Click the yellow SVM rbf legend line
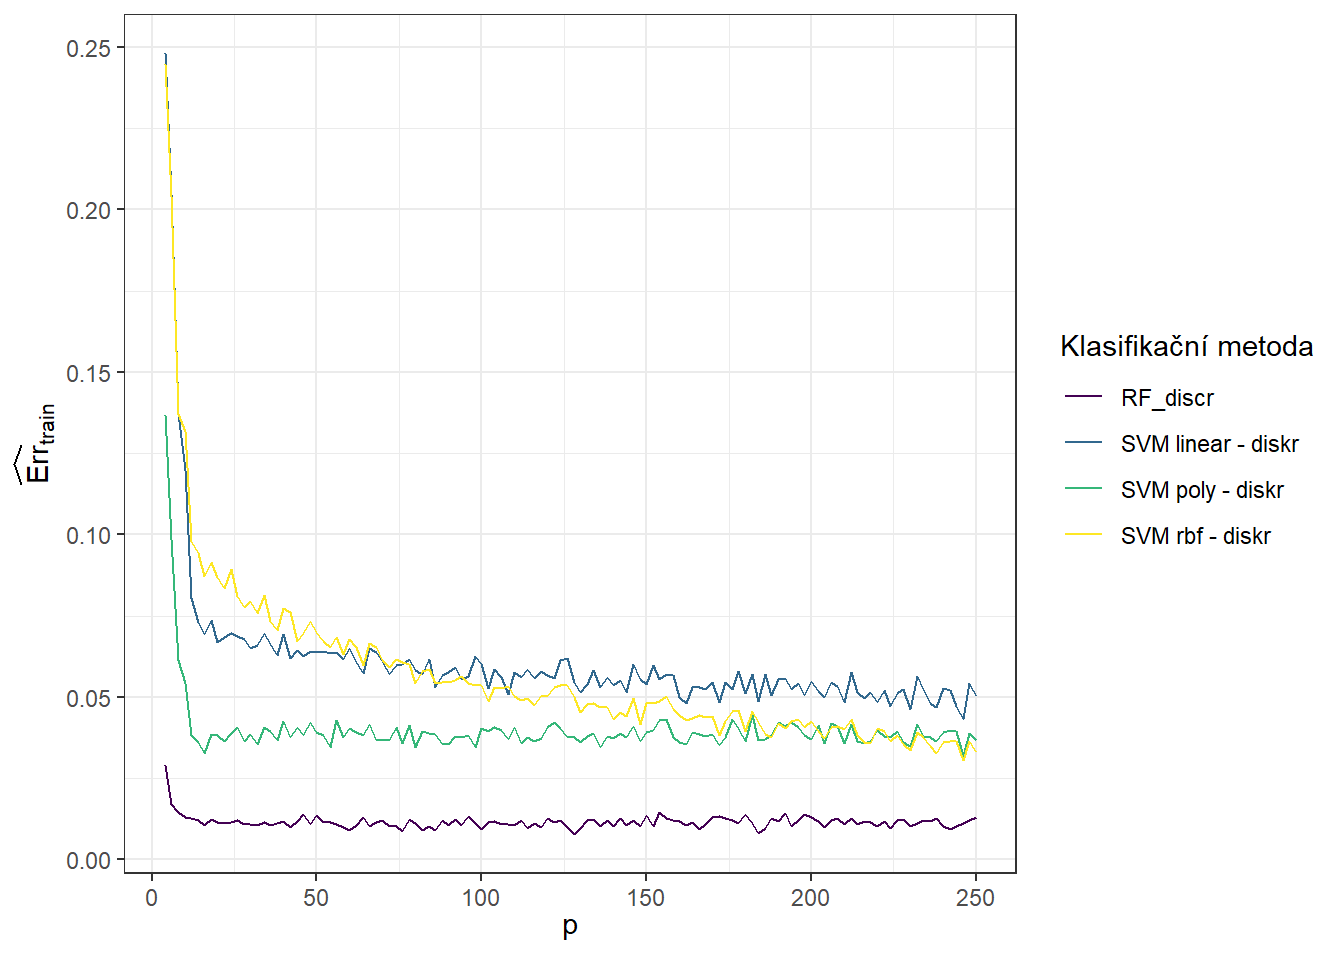 [x=1083, y=535]
